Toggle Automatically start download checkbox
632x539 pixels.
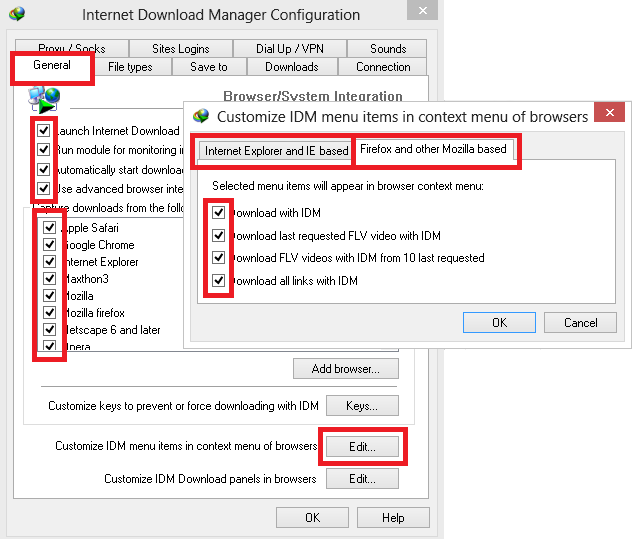pyautogui.click(x=44, y=169)
